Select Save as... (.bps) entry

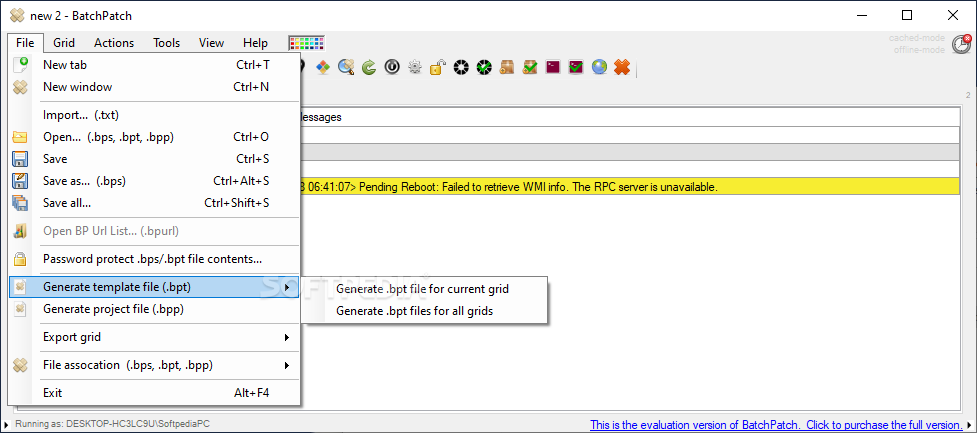click(155, 181)
